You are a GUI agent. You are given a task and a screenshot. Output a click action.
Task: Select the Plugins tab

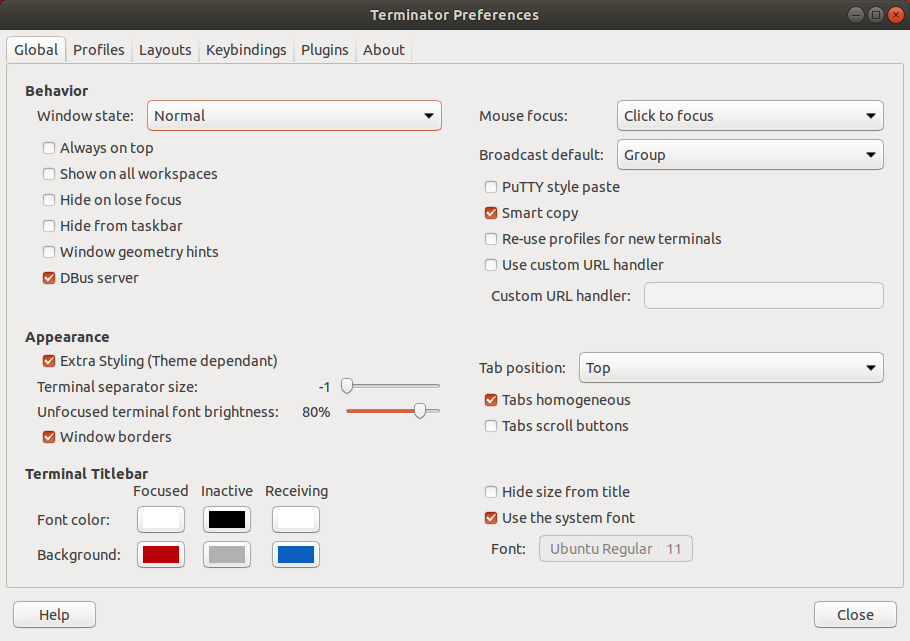pyautogui.click(x=324, y=50)
